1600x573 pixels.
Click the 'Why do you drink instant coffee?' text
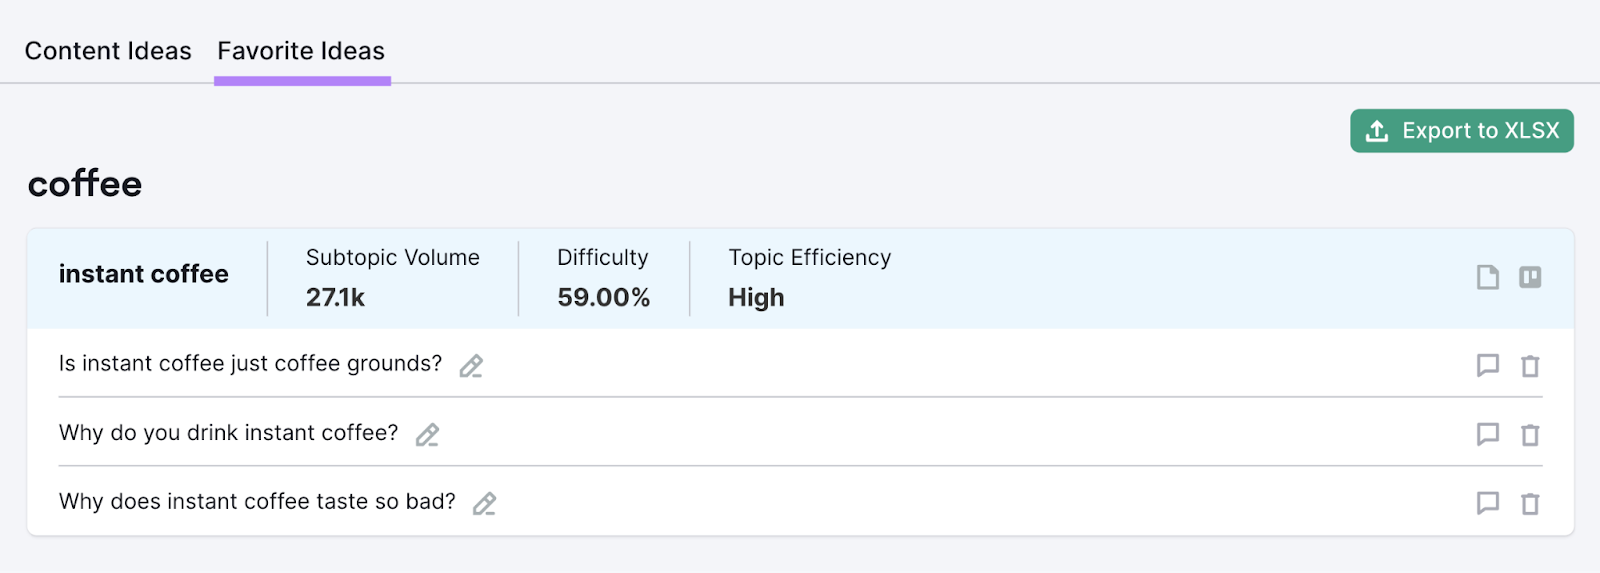coord(228,433)
